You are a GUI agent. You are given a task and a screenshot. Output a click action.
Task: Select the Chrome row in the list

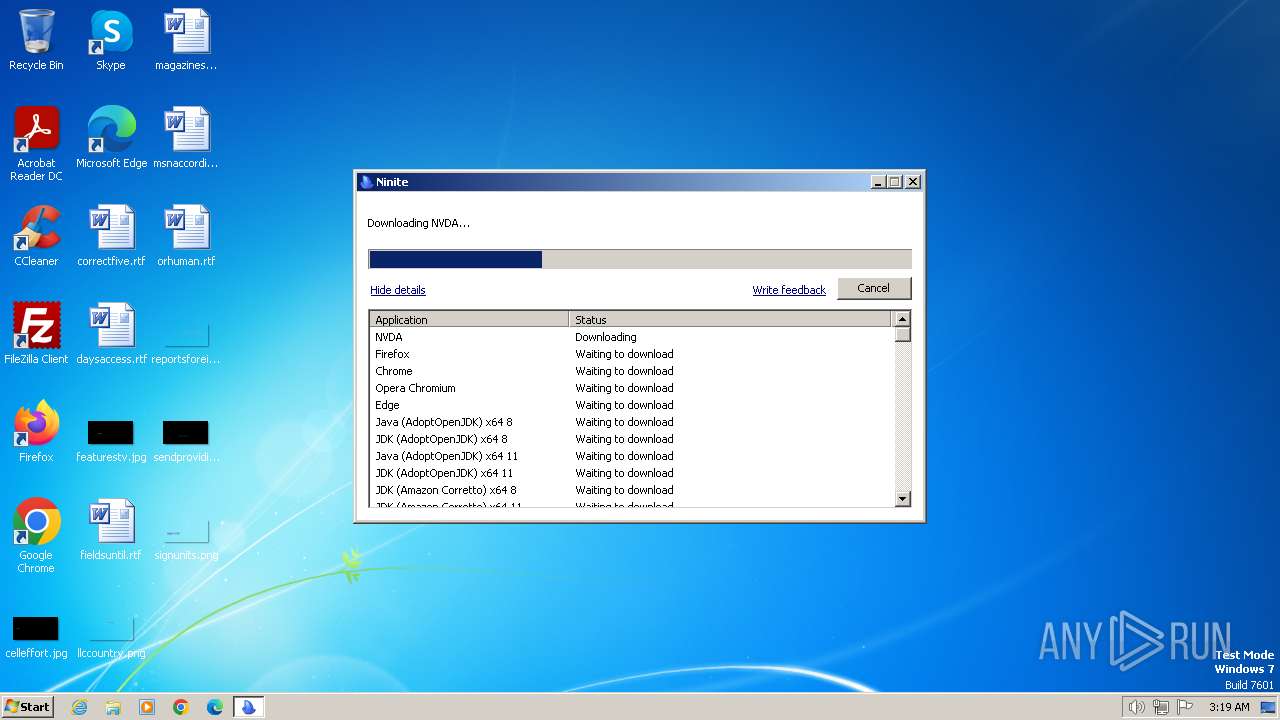(631, 371)
